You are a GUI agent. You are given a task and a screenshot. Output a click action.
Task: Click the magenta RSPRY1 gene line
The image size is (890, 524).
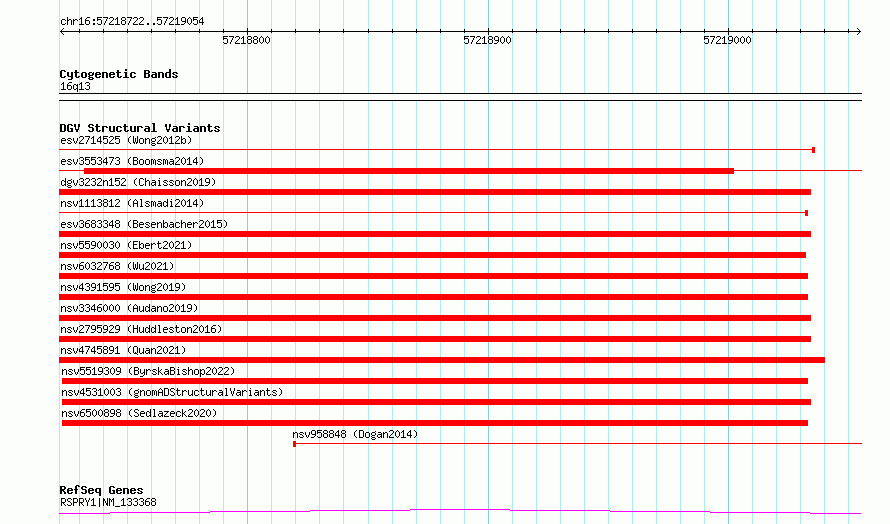coord(460,512)
